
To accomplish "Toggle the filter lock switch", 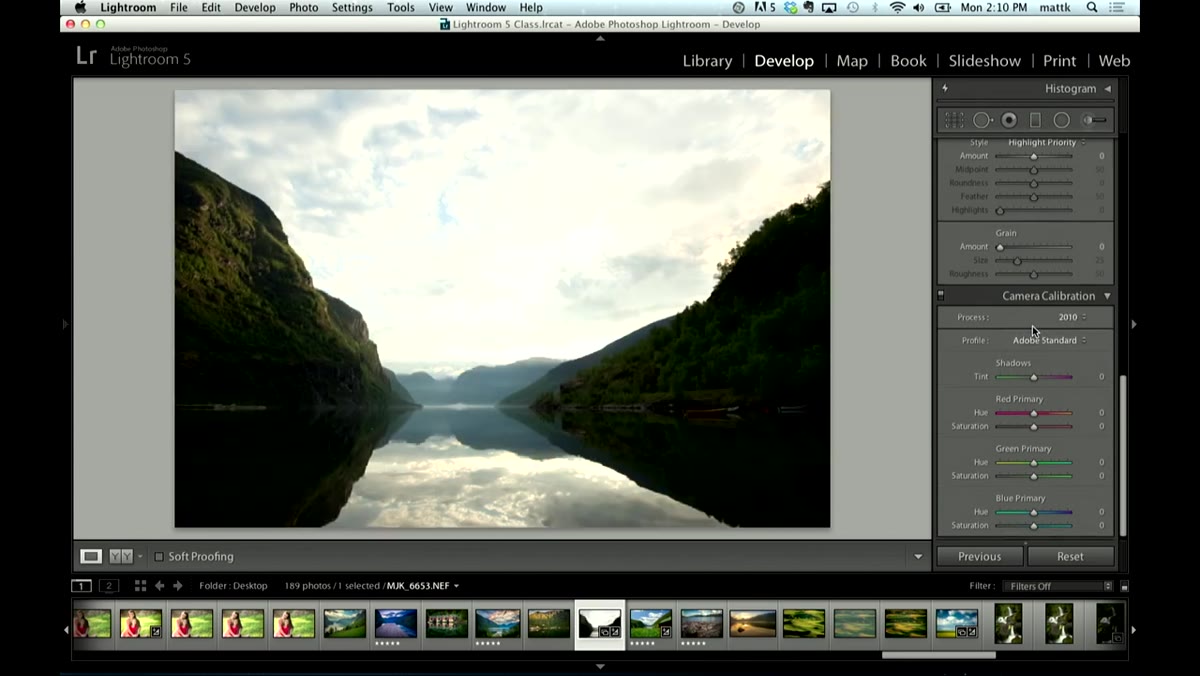I will (x=1124, y=587).
